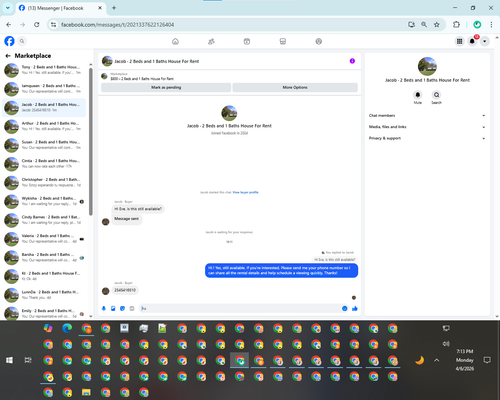Open the taskbar volume icon
Screen dimensions: 500x400
click(x=446, y=344)
